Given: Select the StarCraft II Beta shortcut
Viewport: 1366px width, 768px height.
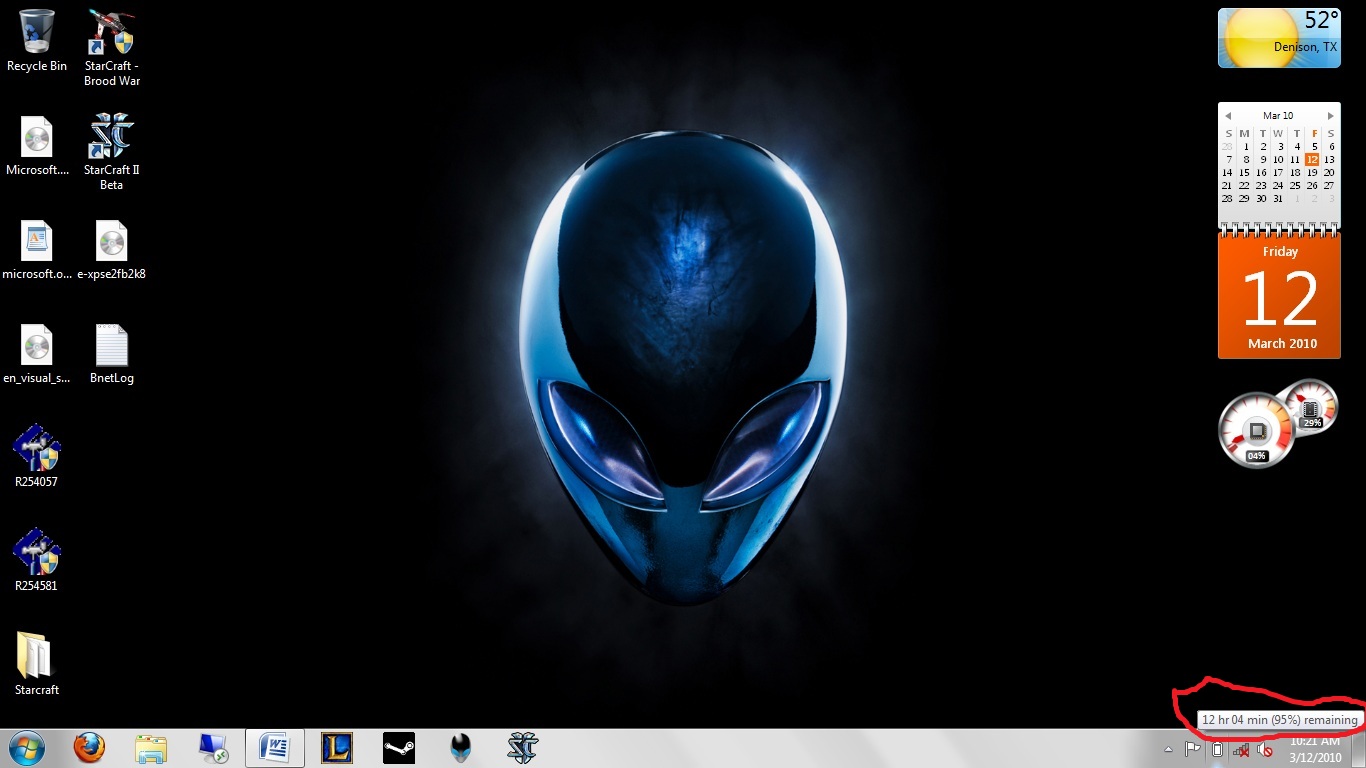Looking at the screenshot, I should click(x=111, y=152).
